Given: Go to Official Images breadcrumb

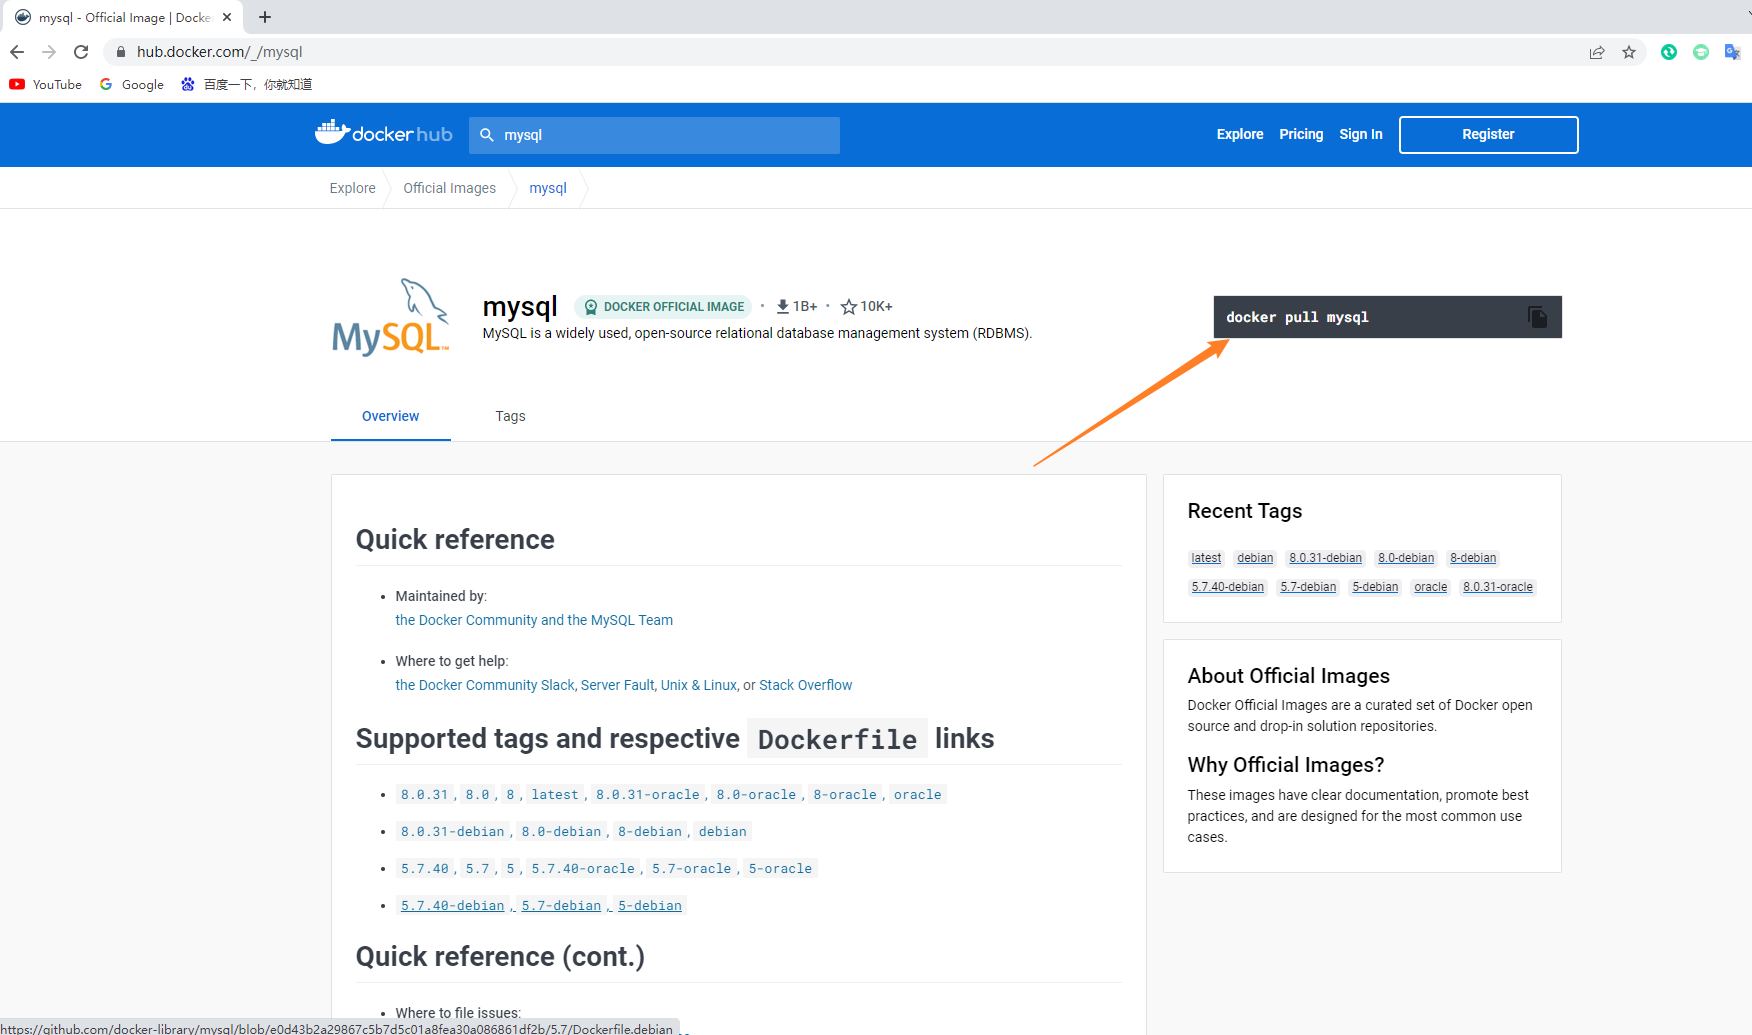Looking at the screenshot, I should point(449,188).
